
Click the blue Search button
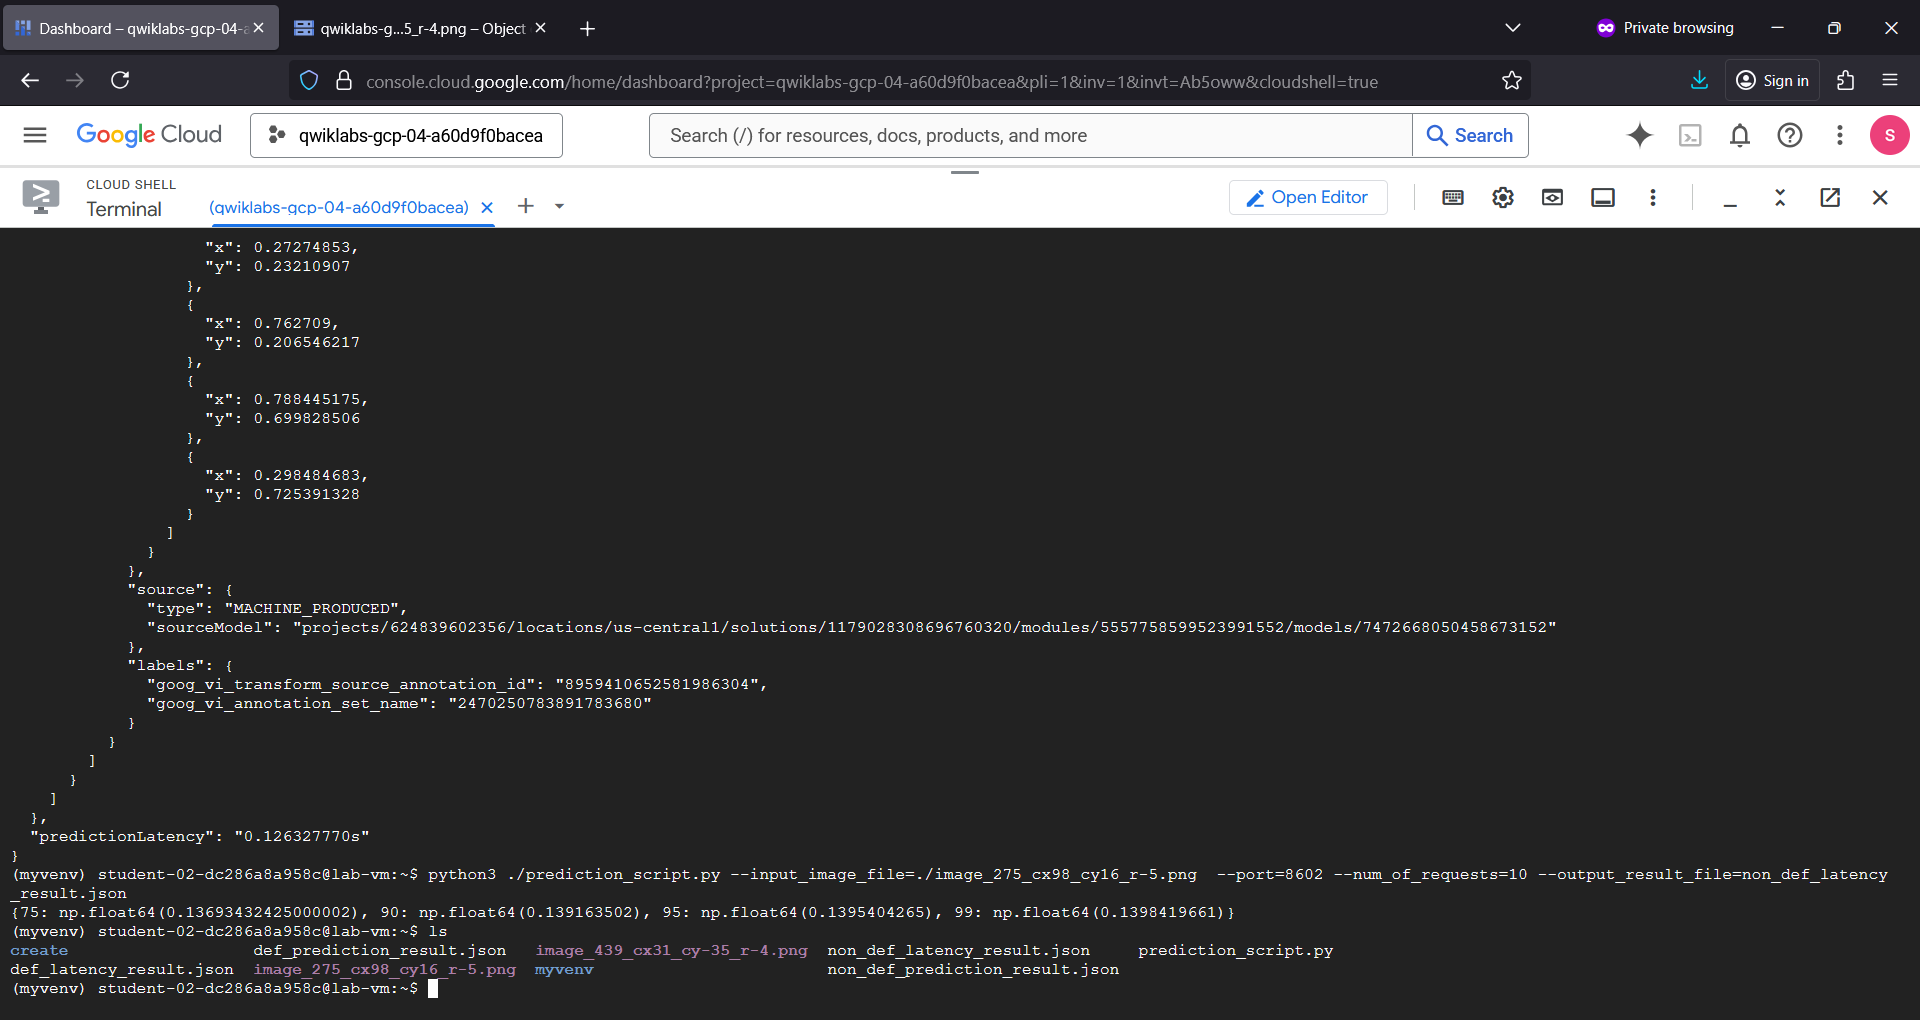1470,135
